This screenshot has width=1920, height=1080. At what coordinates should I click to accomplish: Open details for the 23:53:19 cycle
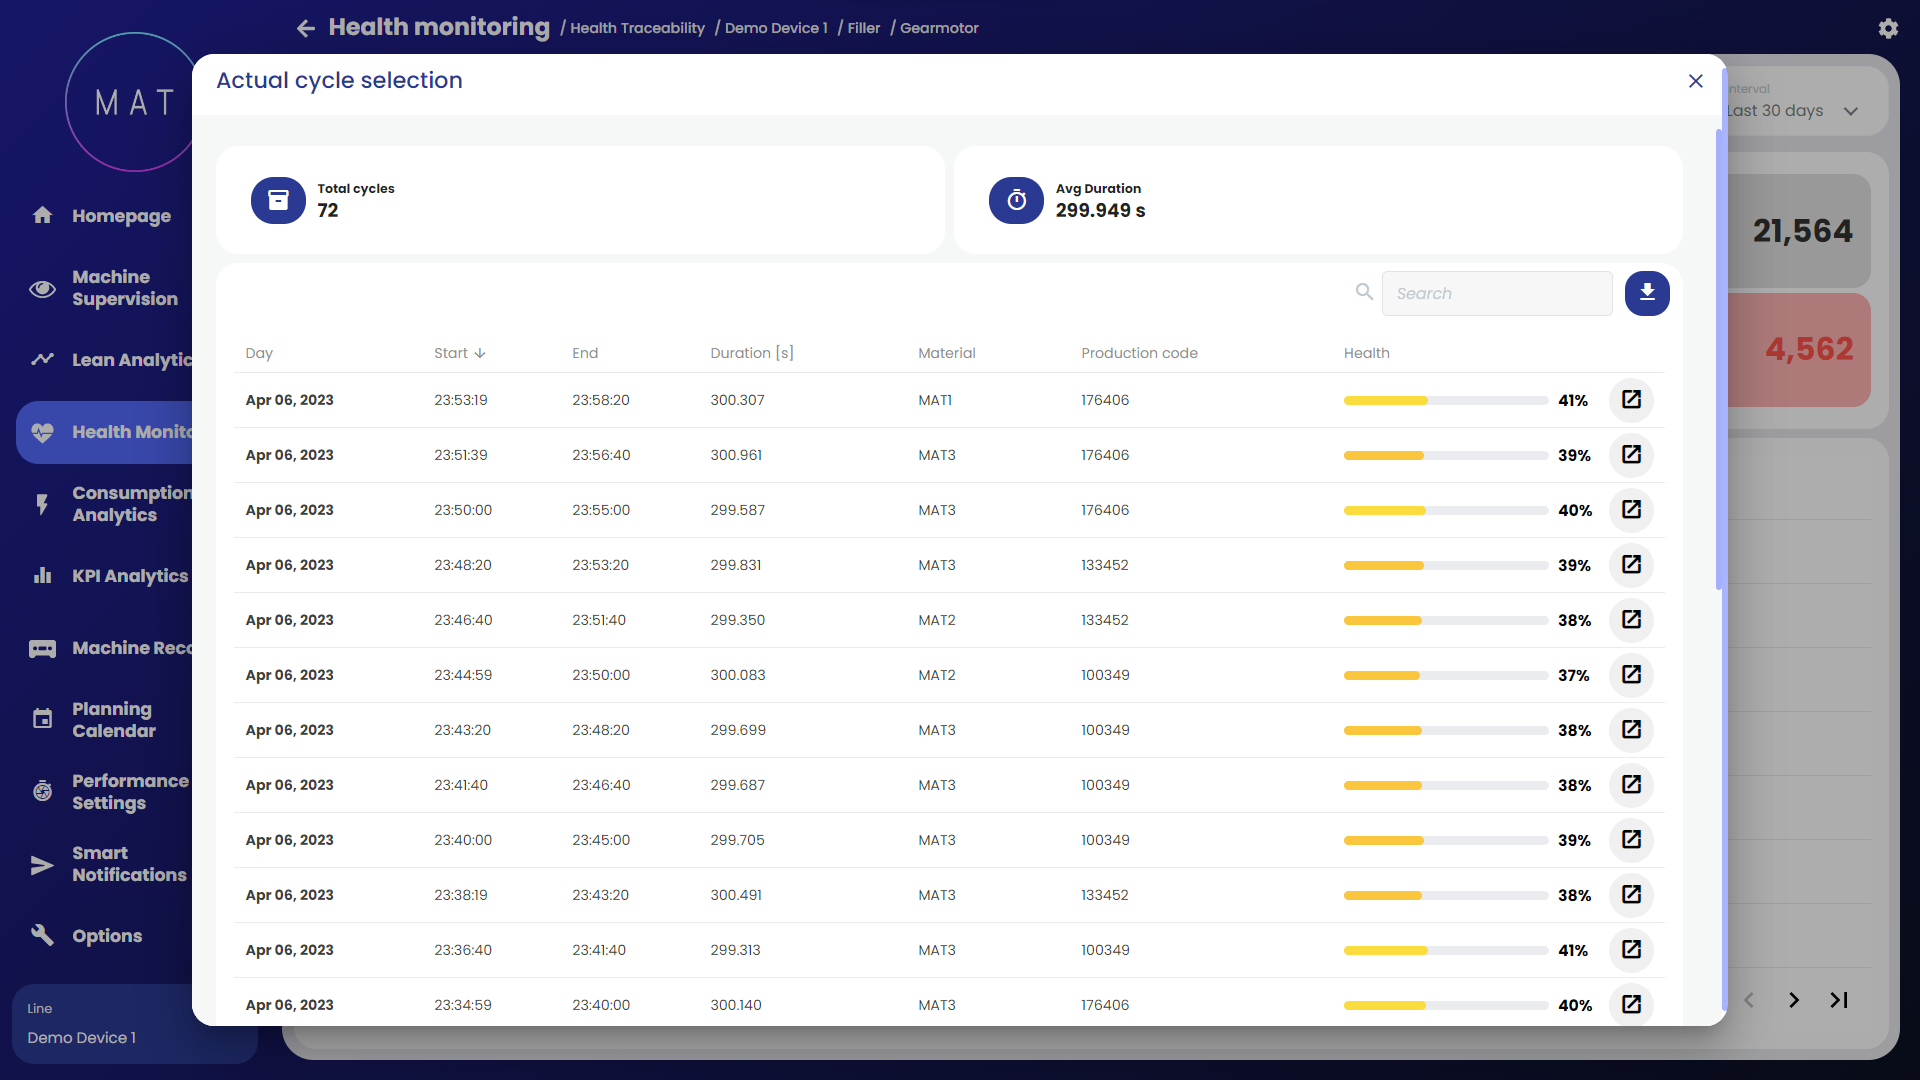pyautogui.click(x=1631, y=400)
